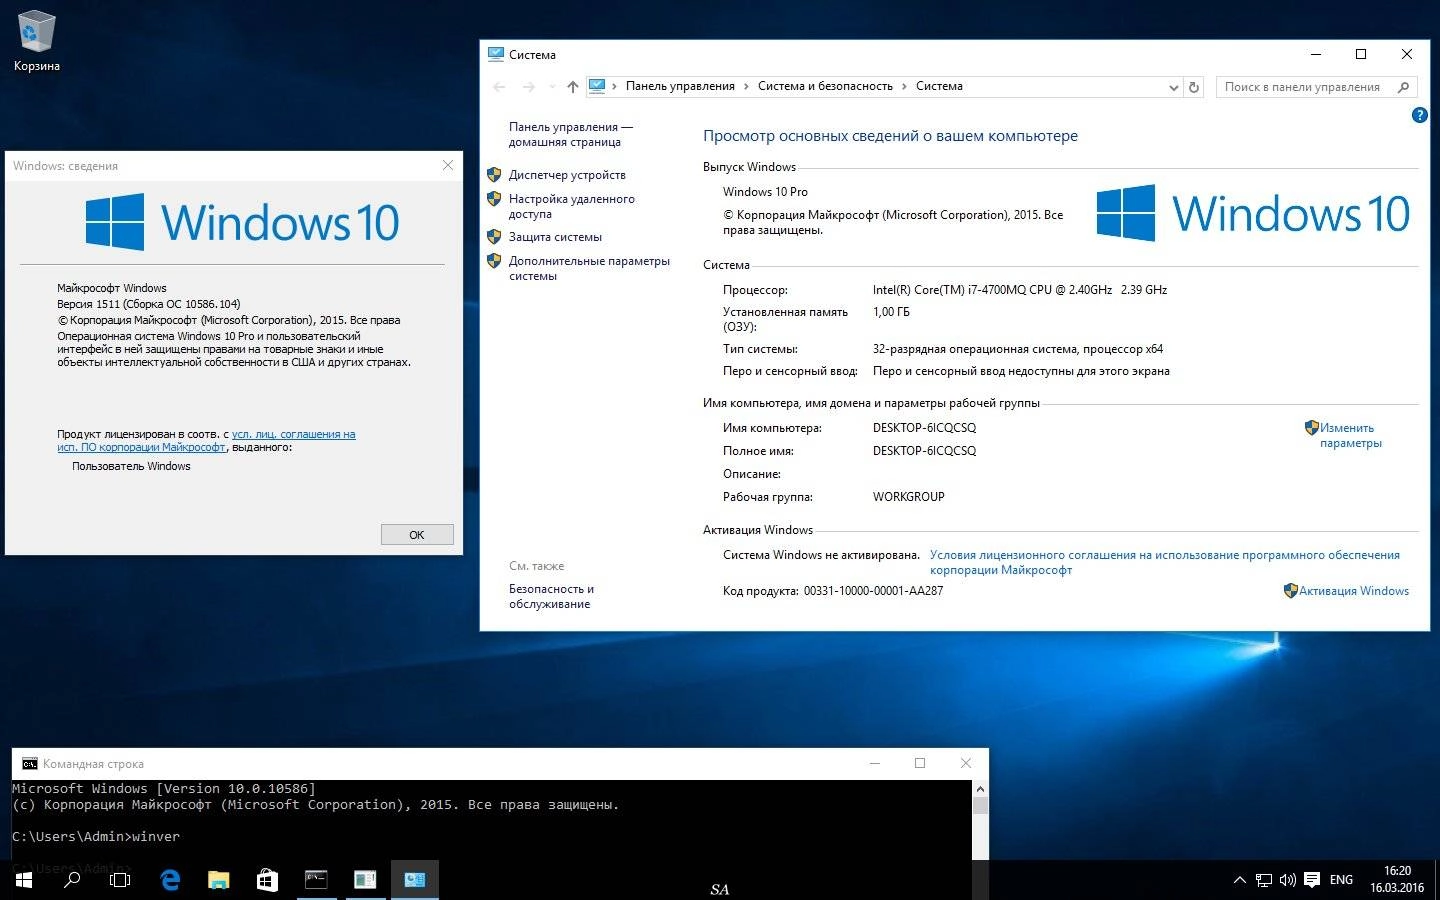
Task: Click the Command Prompt title bar icon
Action: [29, 763]
